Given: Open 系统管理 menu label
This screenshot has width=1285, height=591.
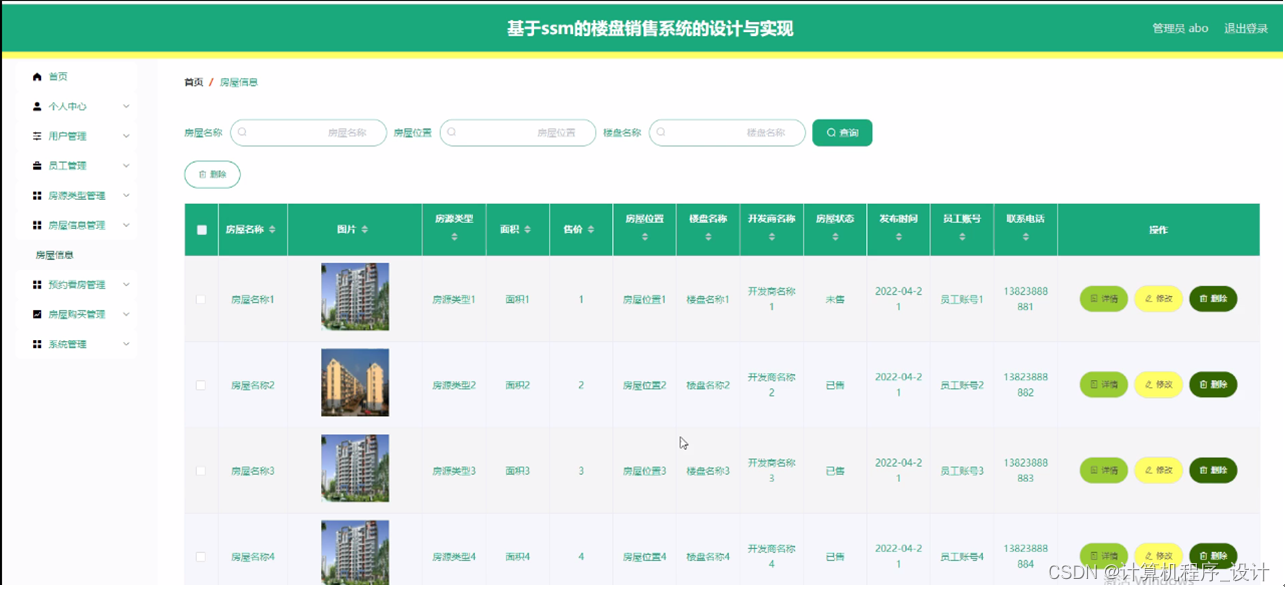Looking at the screenshot, I should (67, 344).
